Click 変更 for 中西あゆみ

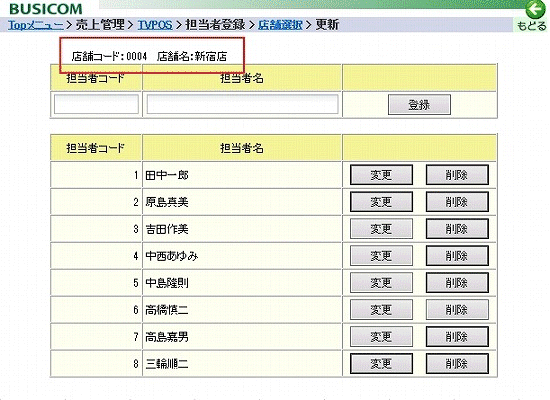pyautogui.click(x=381, y=256)
